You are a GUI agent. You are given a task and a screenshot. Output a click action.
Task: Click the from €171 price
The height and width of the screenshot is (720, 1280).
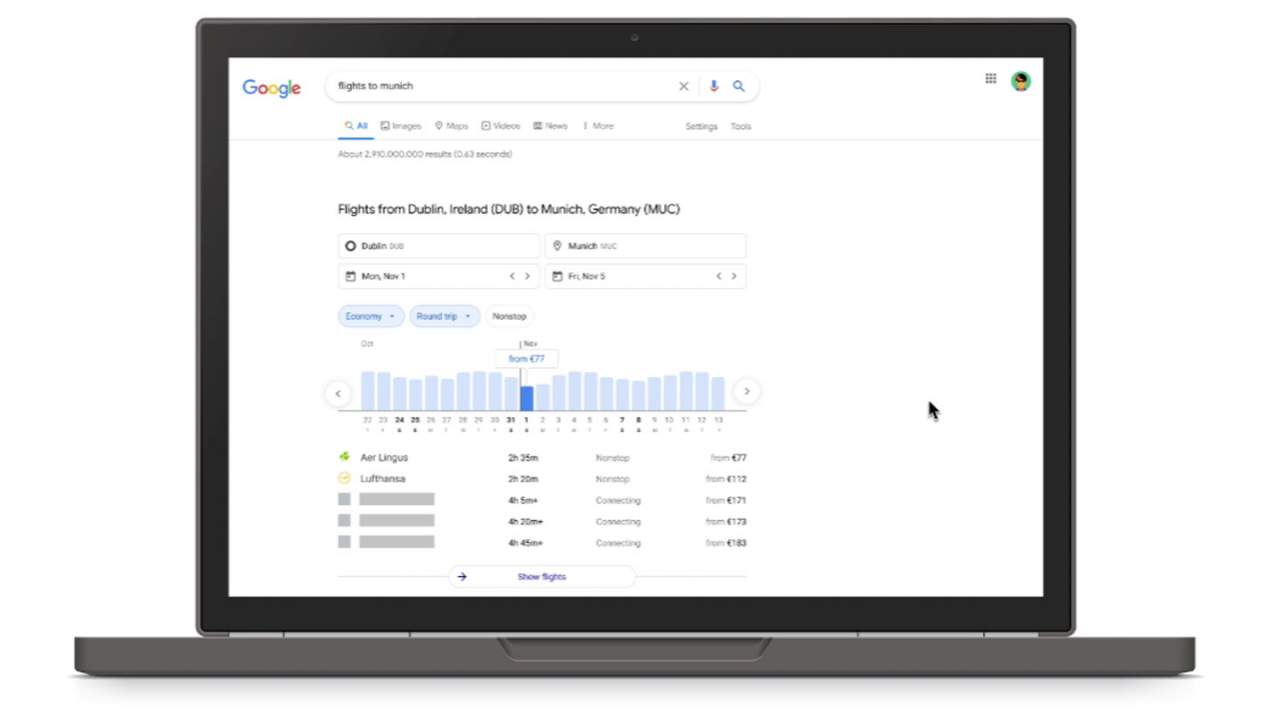(x=726, y=500)
